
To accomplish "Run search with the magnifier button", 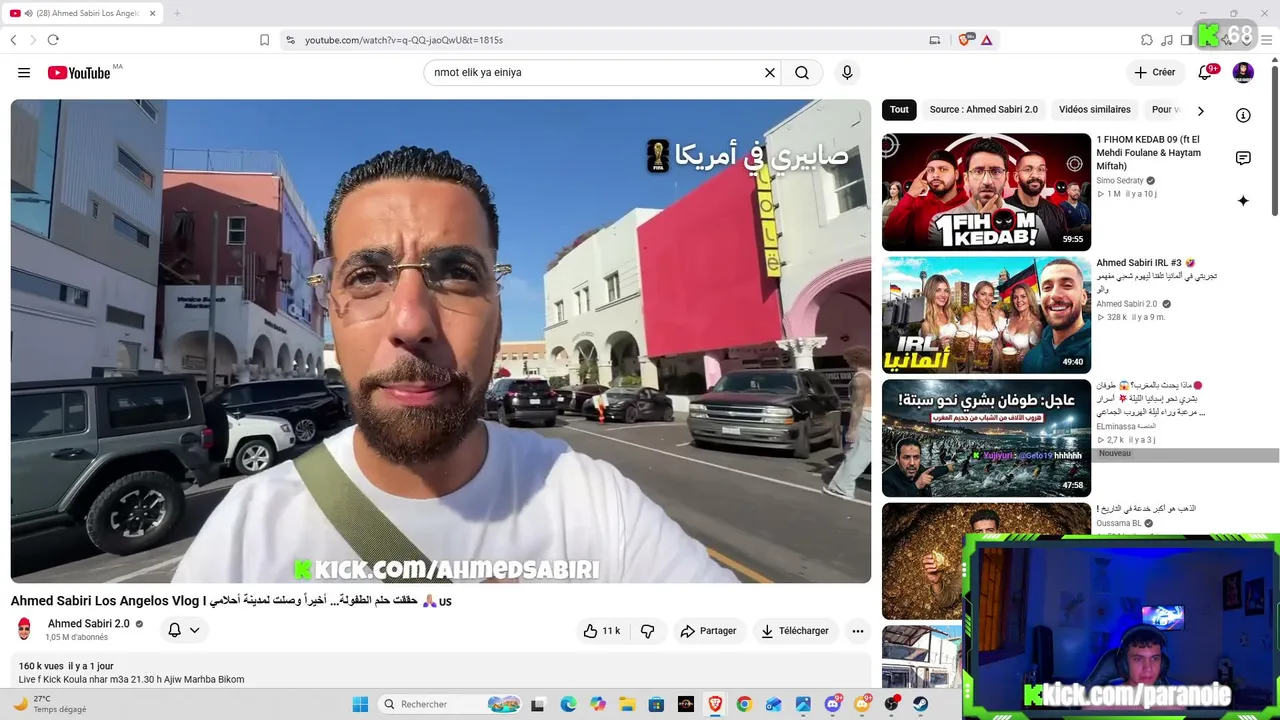I will pos(802,72).
